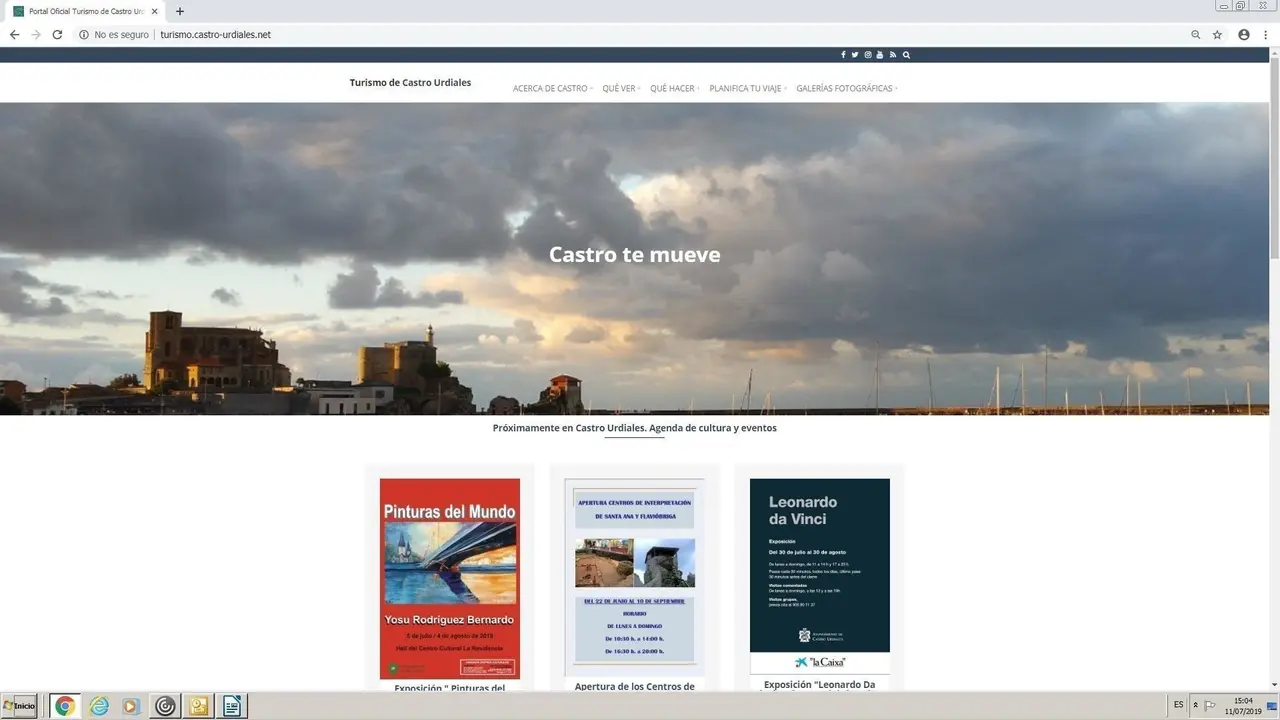Open the Twitter icon in the header
This screenshot has width=1280, height=720.
[855, 55]
